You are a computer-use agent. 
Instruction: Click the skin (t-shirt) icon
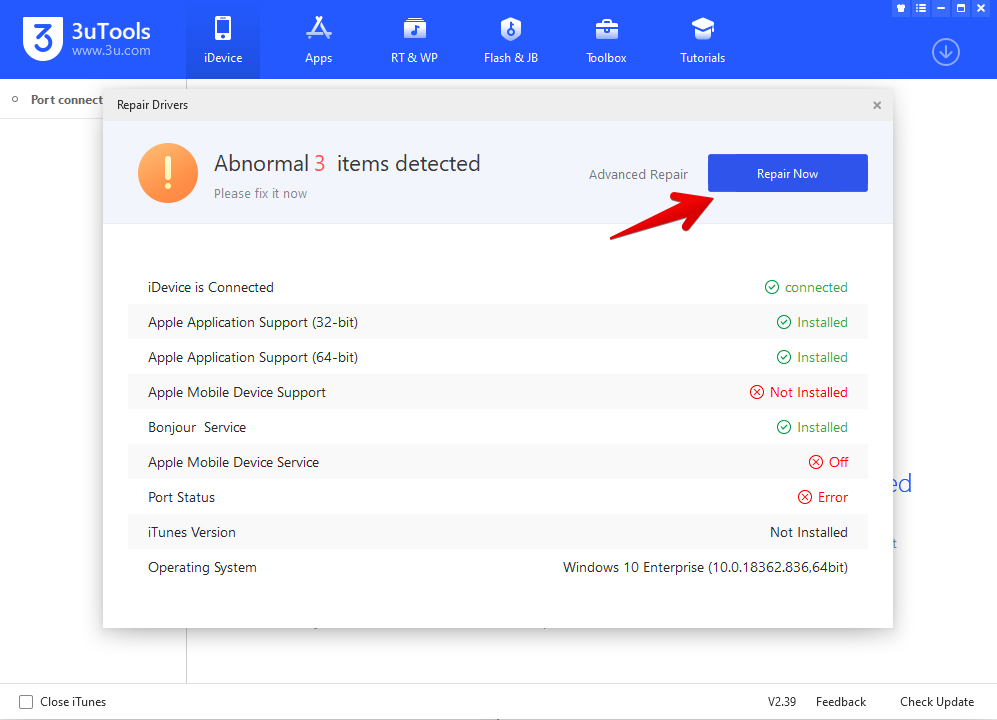[900, 8]
